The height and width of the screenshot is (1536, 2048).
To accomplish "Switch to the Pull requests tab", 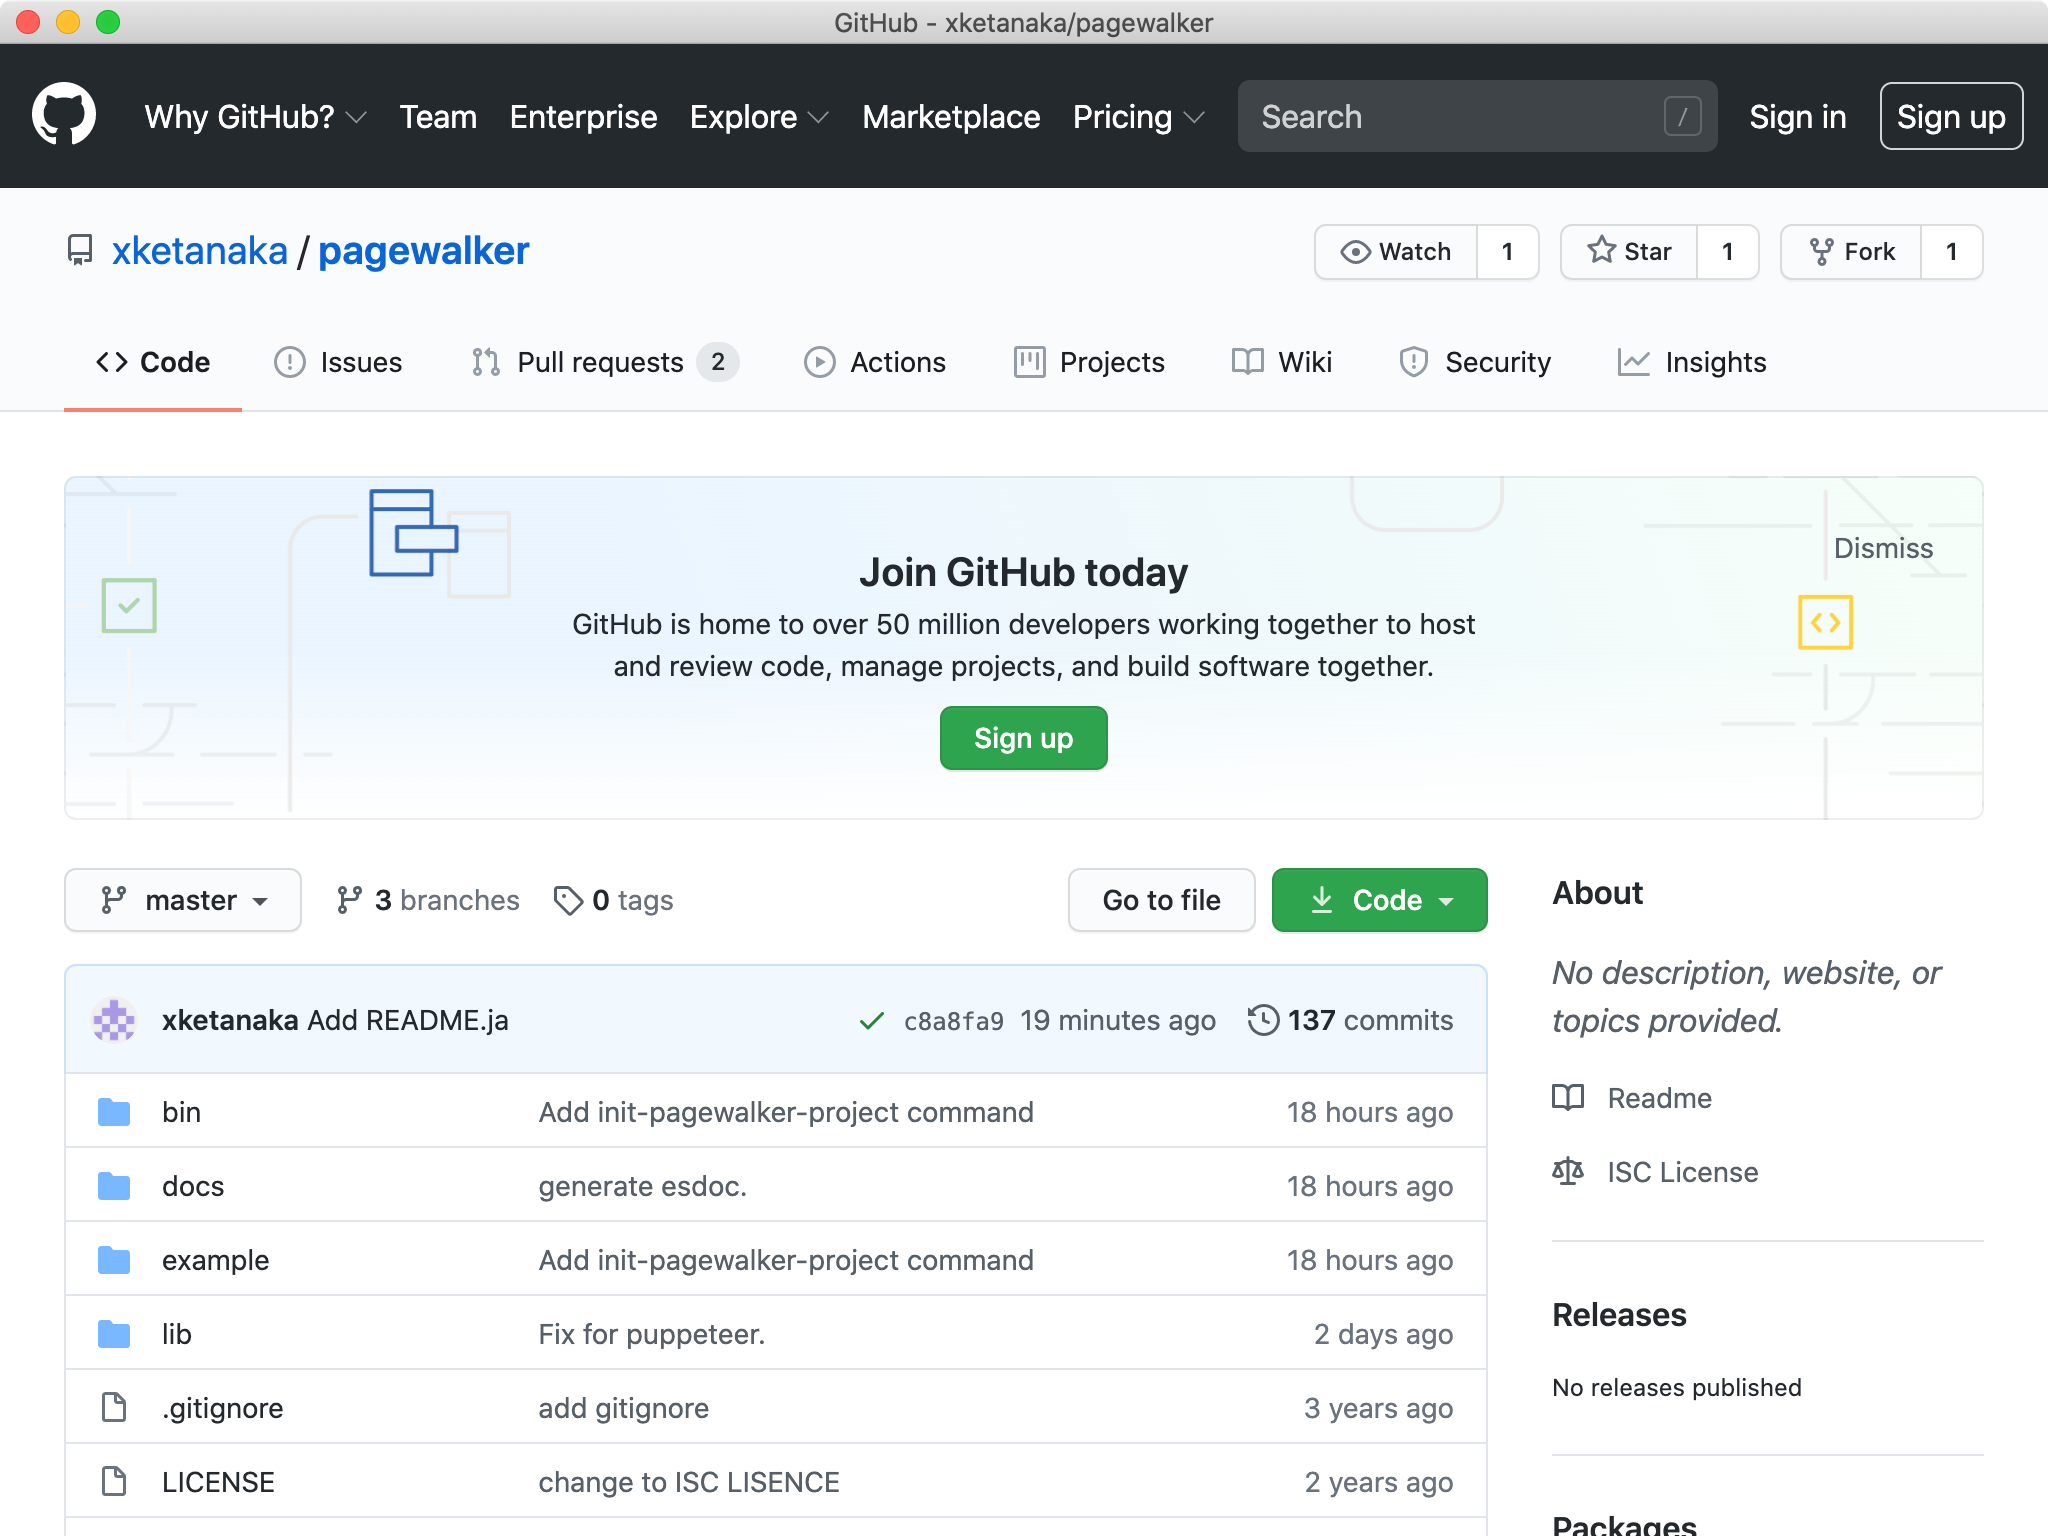I will point(600,362).
